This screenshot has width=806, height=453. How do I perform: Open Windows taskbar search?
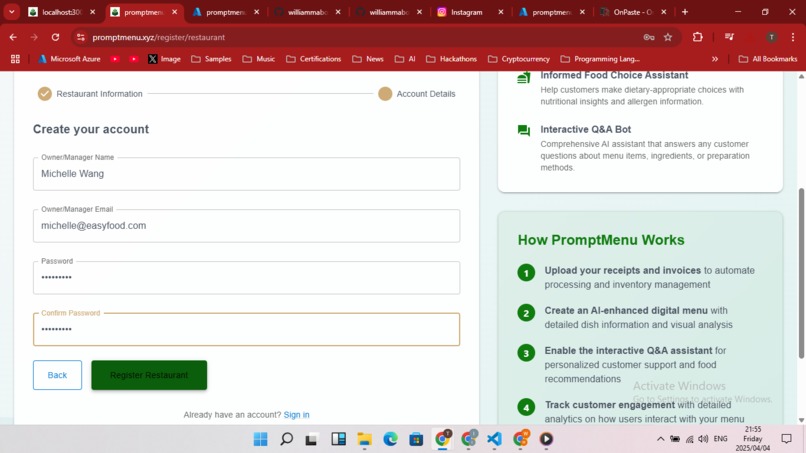point(286,439)
